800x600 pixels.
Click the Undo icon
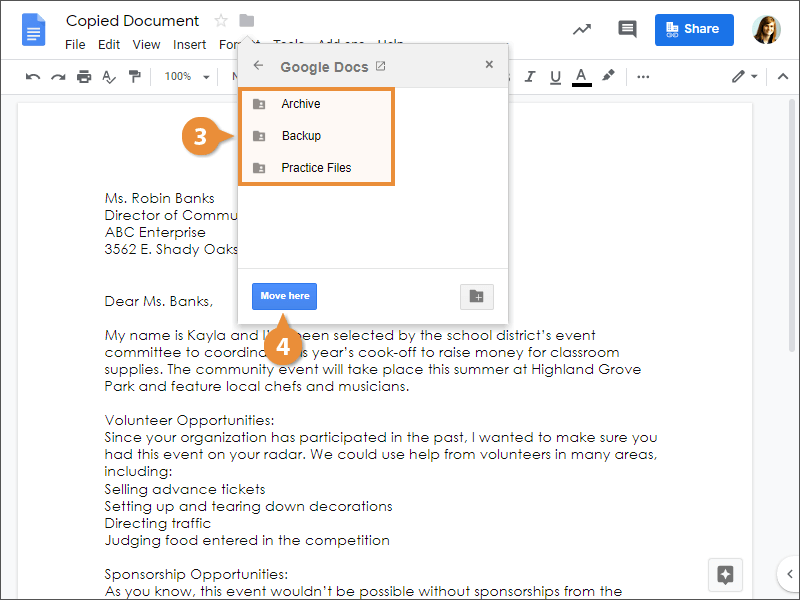tap(33, 77)
